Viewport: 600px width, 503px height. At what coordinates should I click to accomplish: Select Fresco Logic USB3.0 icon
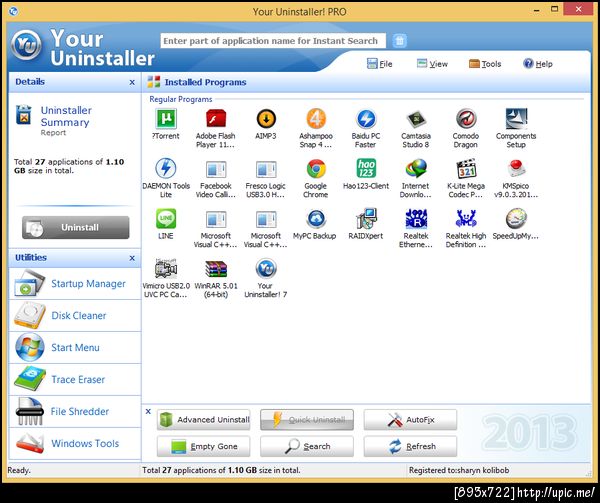[x=266, y=169]
